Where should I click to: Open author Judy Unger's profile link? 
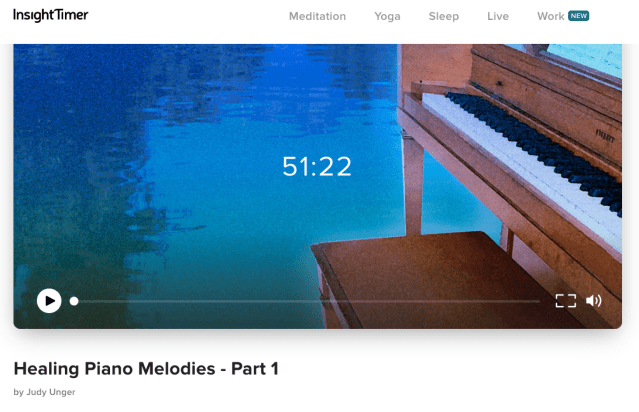(51, 392)
